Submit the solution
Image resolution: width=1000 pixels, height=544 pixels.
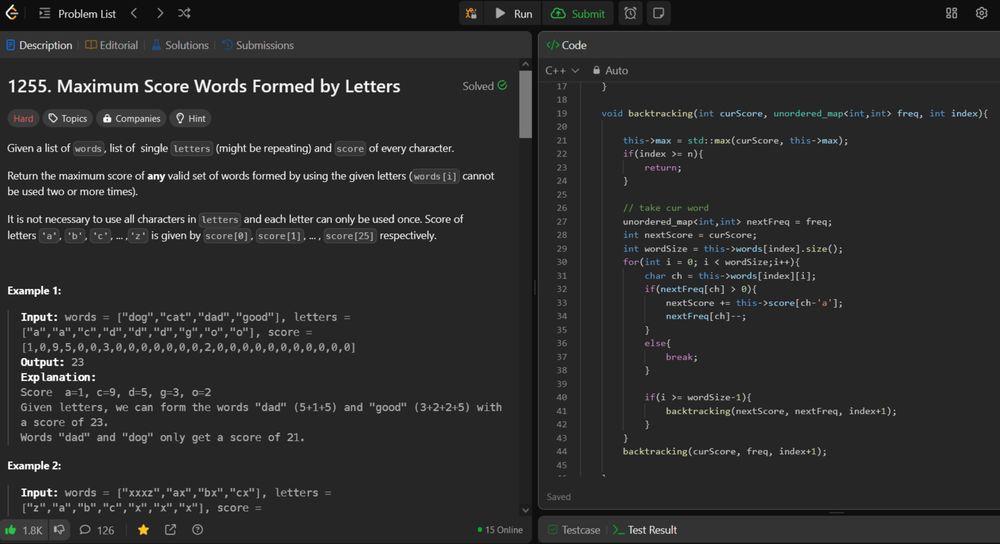click(x=578, y=13)
